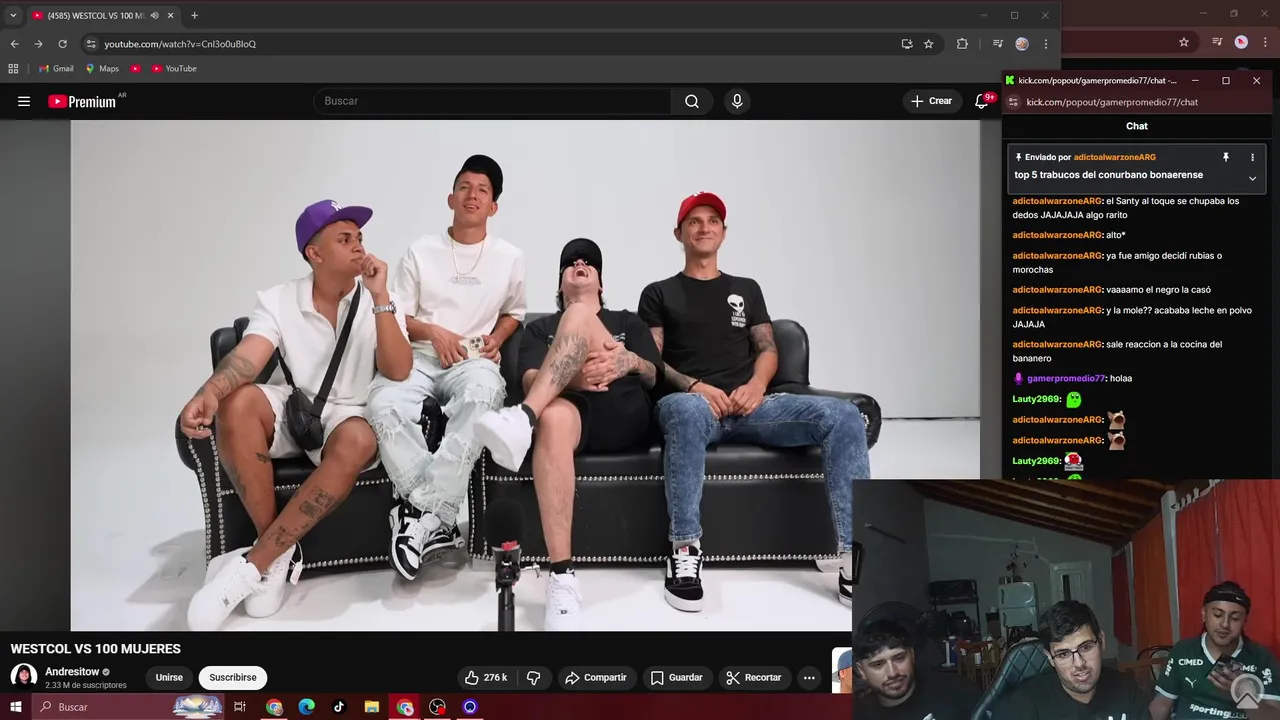Start voice search with the microphone icon
The width and height of the screenshot is (1280, 720).
(x=737, y=101)
